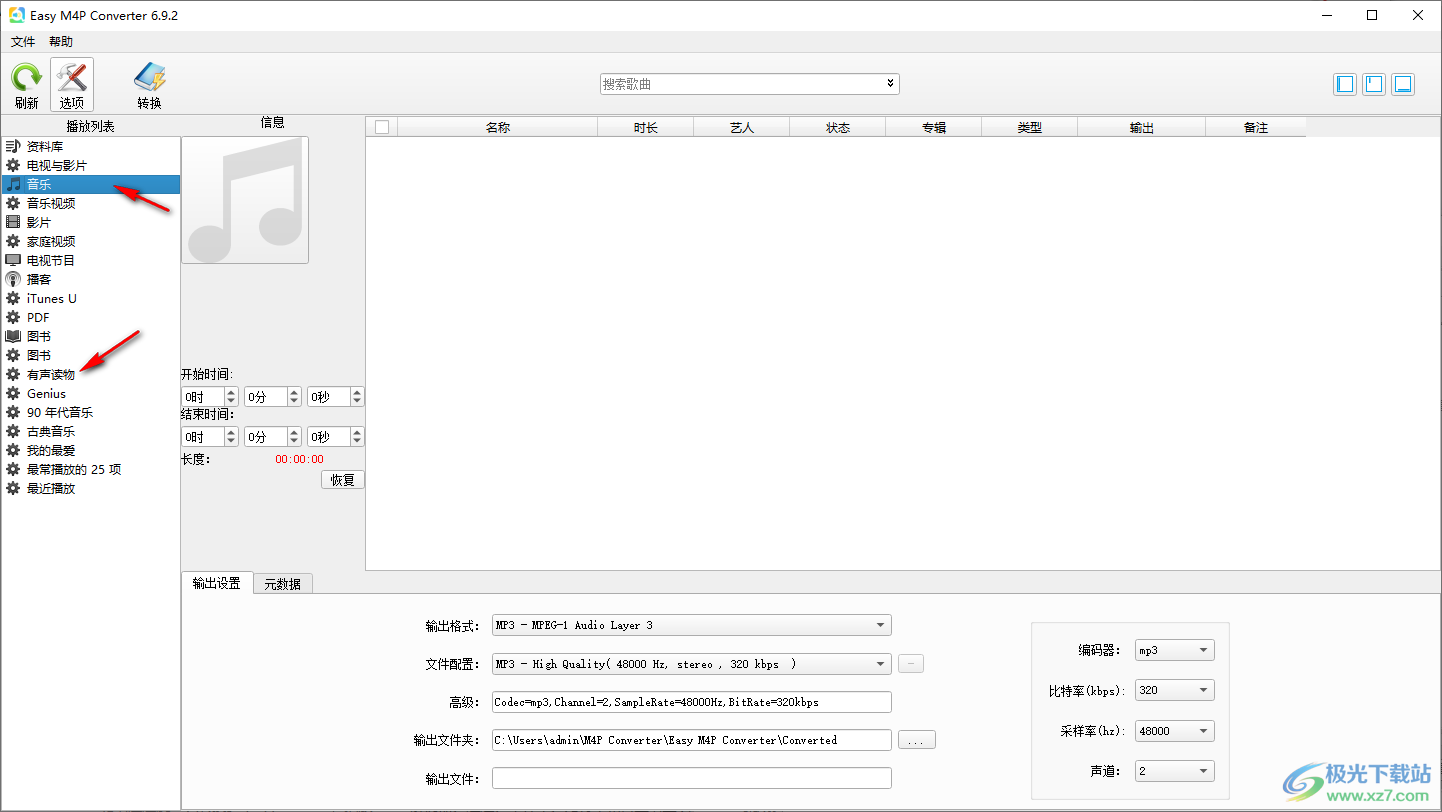Click gear icon next to 90 年代音乐

pyautogui.click(x=13, y=412)
